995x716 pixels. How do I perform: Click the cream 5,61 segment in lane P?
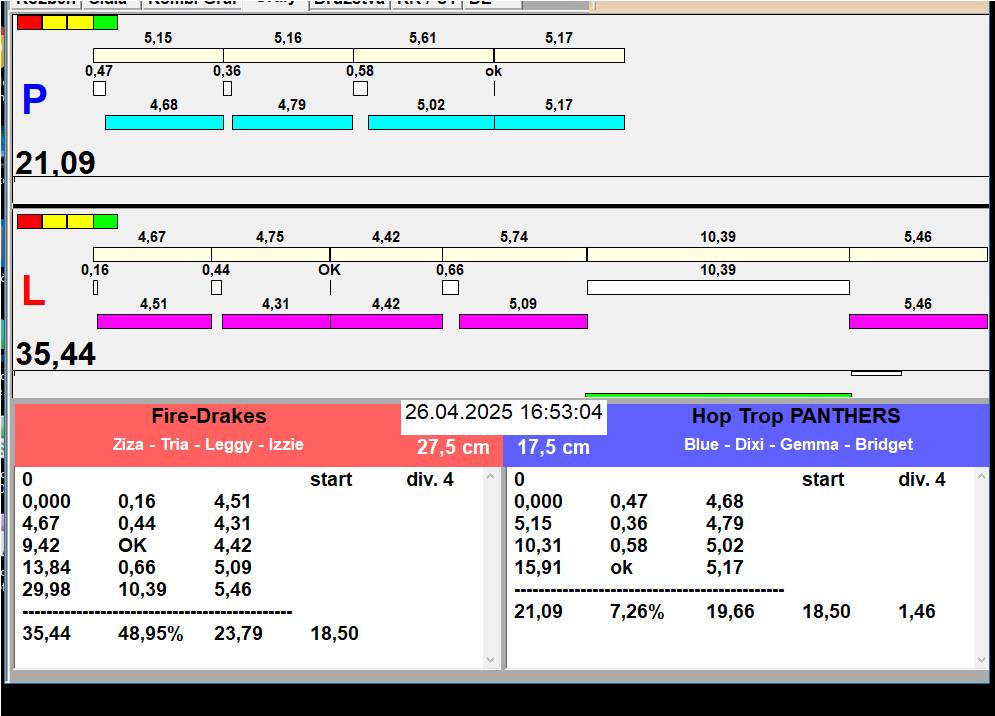click(423, 55)
